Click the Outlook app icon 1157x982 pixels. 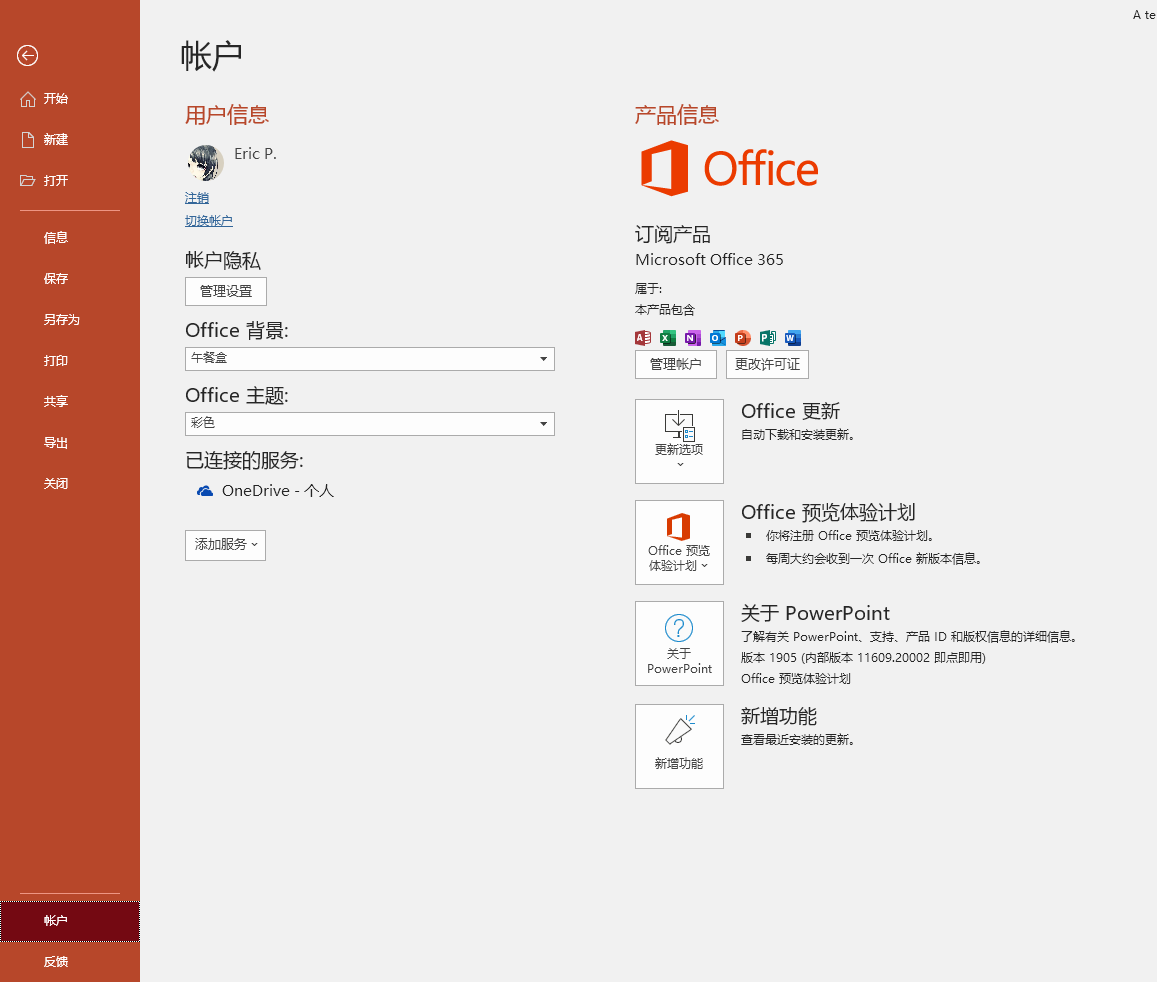(x=717, y=338)
